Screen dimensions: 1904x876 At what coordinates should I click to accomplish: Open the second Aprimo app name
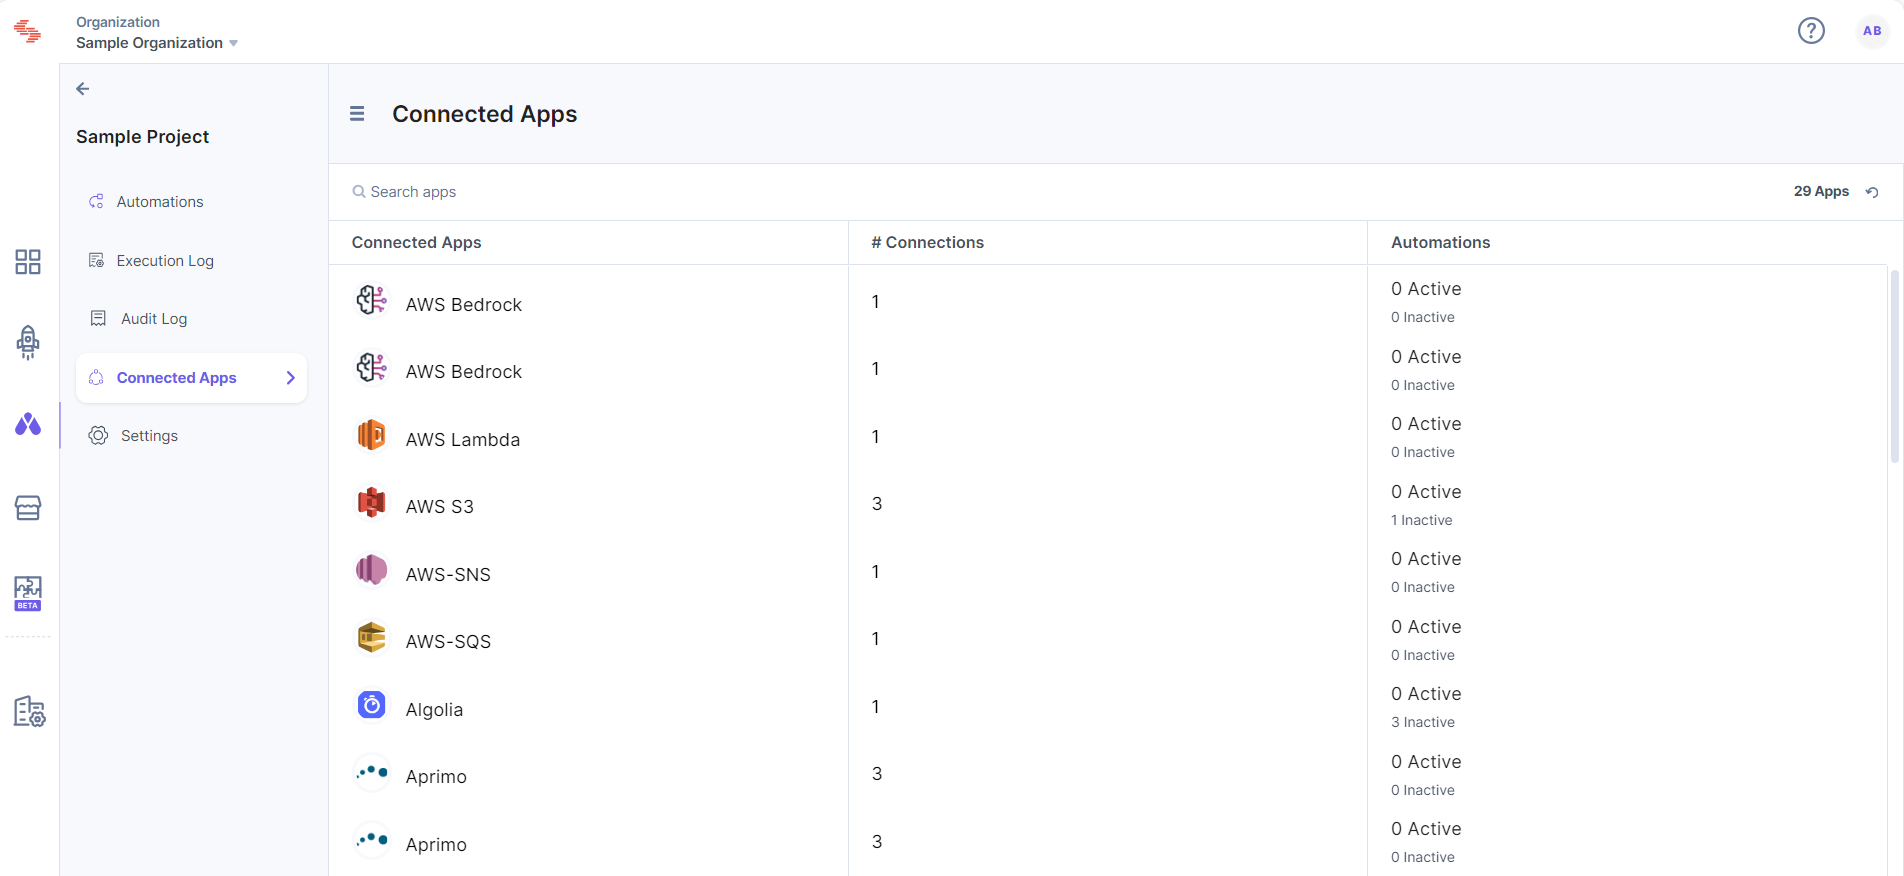pyautogui.click(x=436, y=845)
